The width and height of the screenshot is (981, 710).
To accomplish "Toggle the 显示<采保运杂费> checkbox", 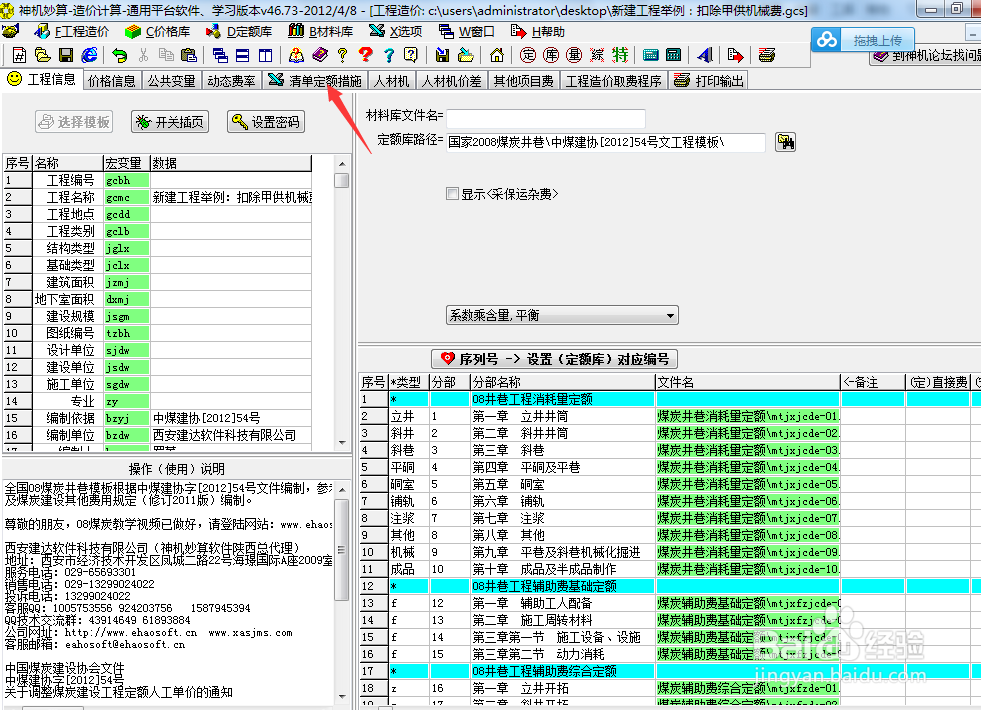I will click(x=452, y=194).
